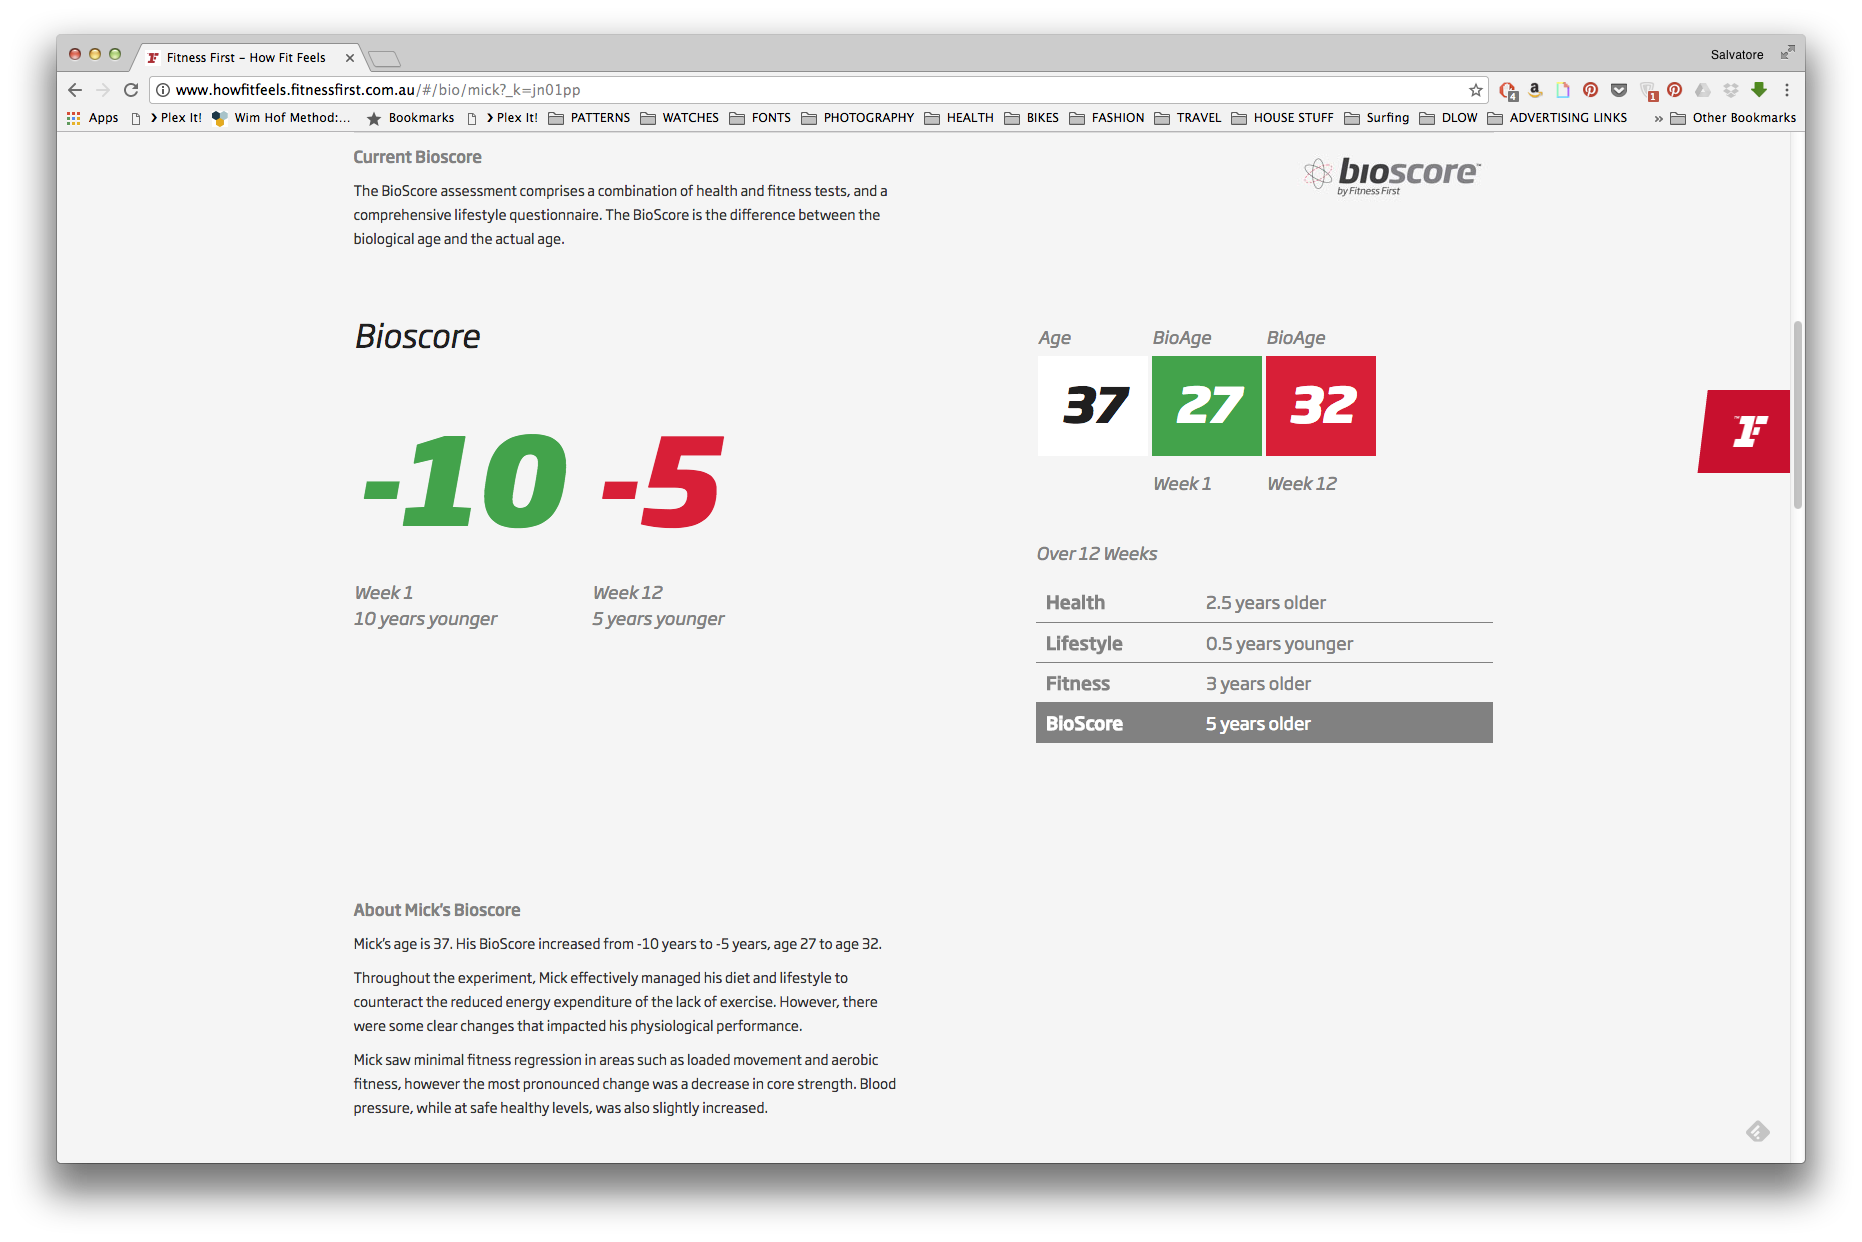The width and height of the screenshot is (1862, 1242).
Task: Click the URL address bar field
Action: pyautogui.click(x=800, y=90)
